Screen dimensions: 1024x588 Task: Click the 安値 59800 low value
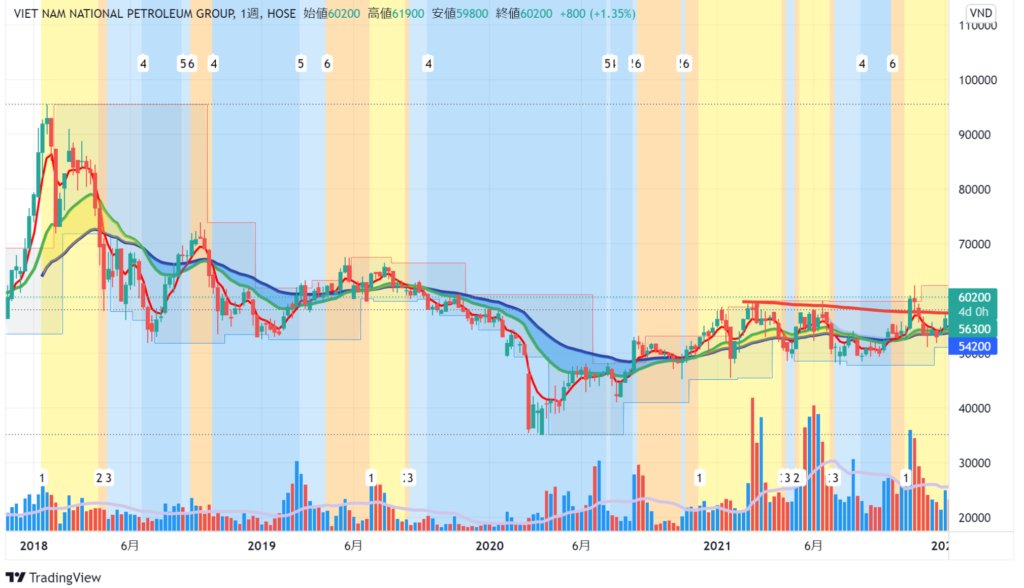(460, 13)
